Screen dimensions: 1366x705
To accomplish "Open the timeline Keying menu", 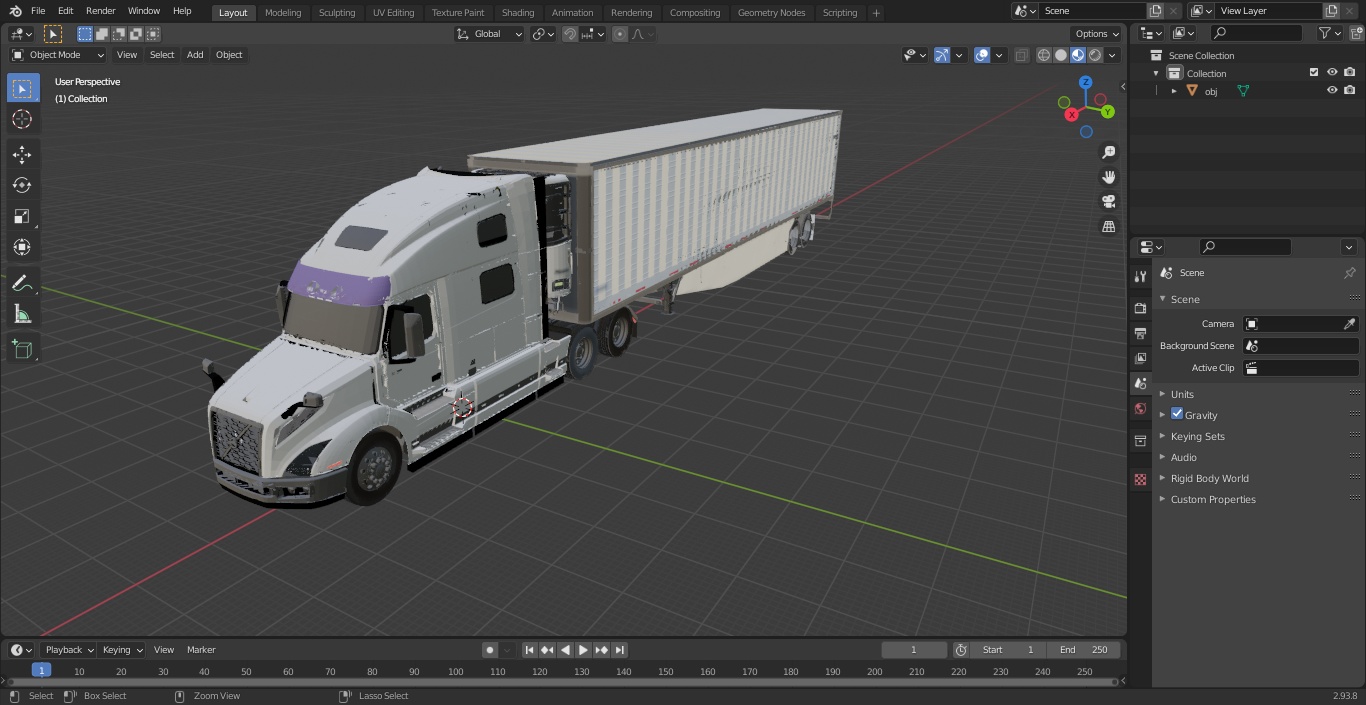I will coord(122,650).
